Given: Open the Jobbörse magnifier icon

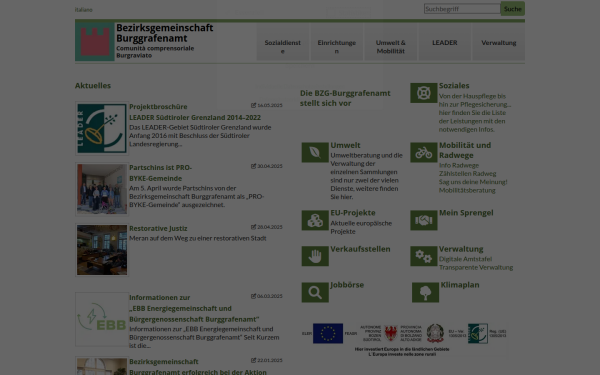Looking at the screenshot, I should [315, 292].
